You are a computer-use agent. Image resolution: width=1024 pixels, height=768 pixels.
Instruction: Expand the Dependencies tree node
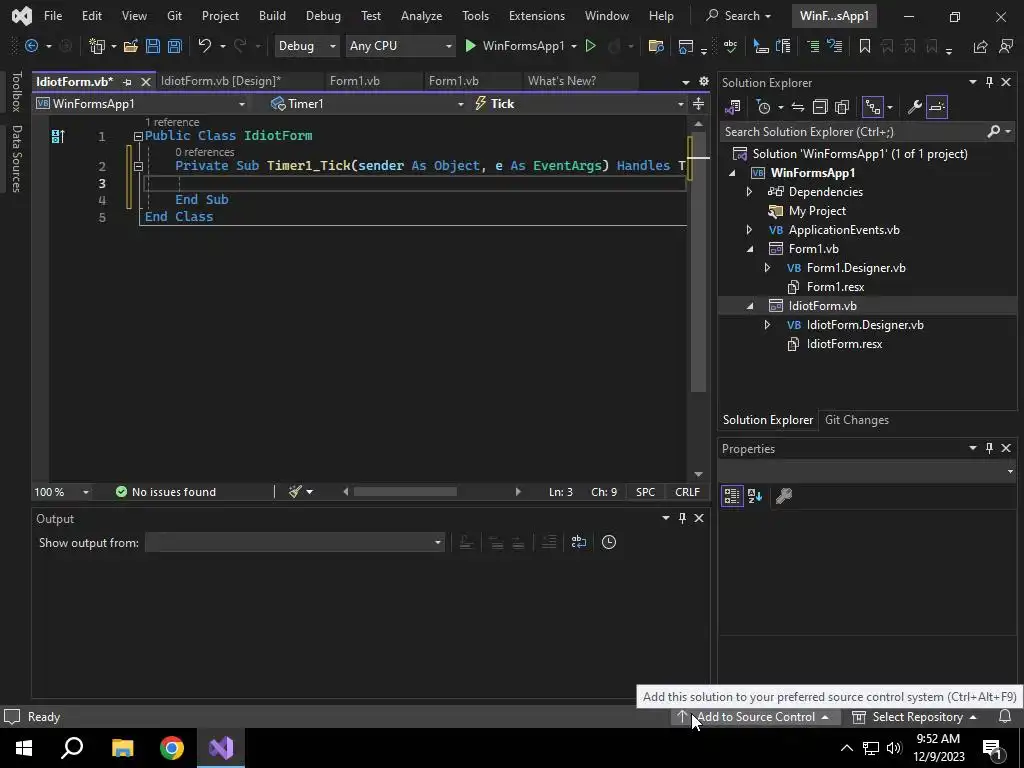click(749, 192)
